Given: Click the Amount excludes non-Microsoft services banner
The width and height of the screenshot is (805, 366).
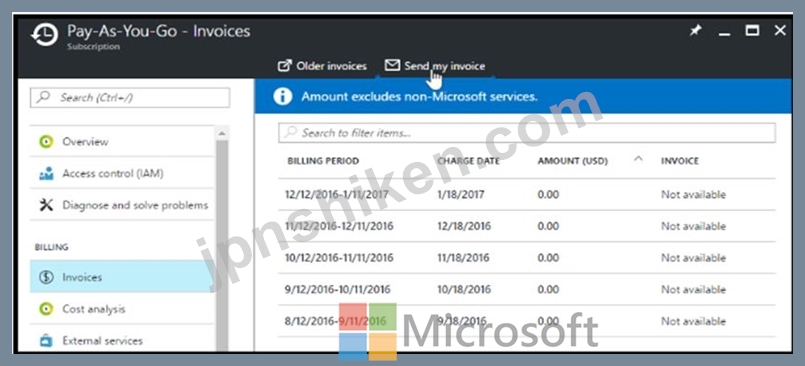Looking at the screenshot, I should (524, 97).
